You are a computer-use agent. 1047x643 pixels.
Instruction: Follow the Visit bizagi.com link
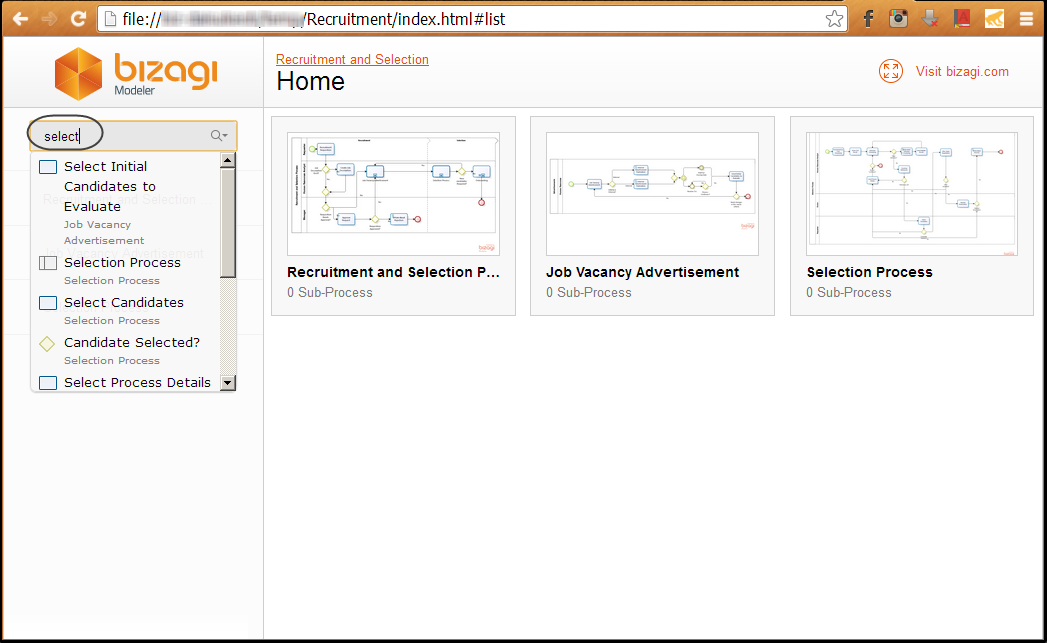tap(962, 71)
